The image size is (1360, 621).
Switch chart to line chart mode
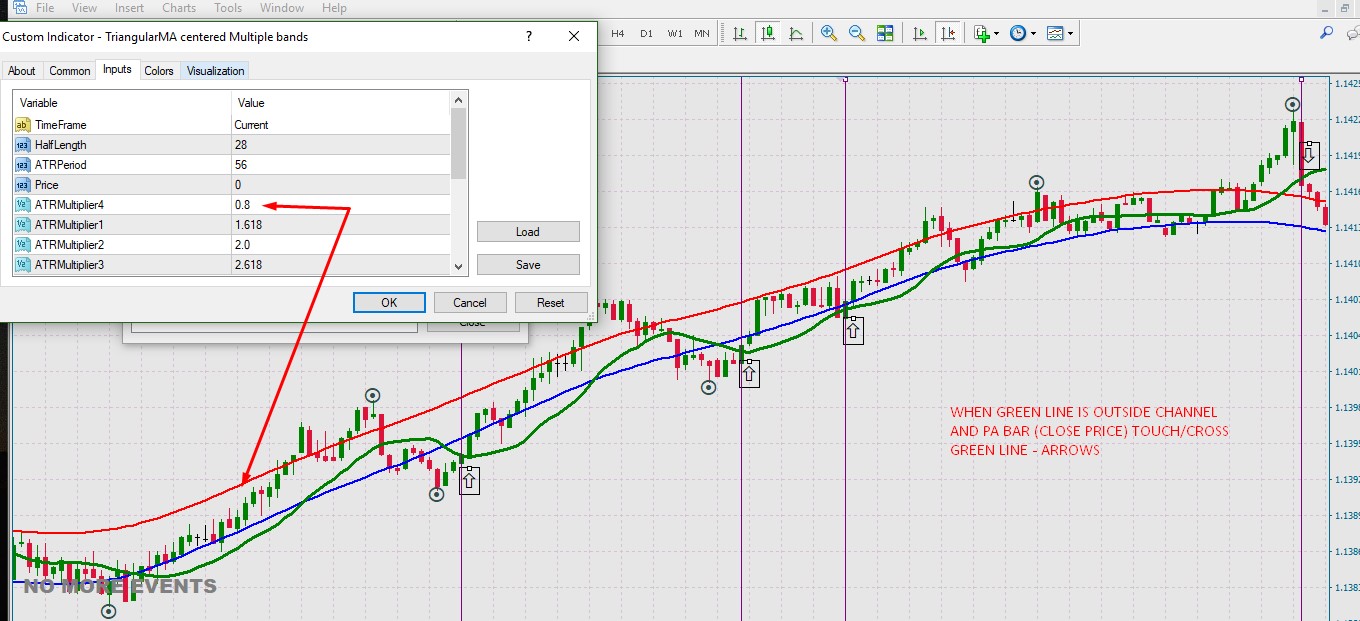point(796,33)
